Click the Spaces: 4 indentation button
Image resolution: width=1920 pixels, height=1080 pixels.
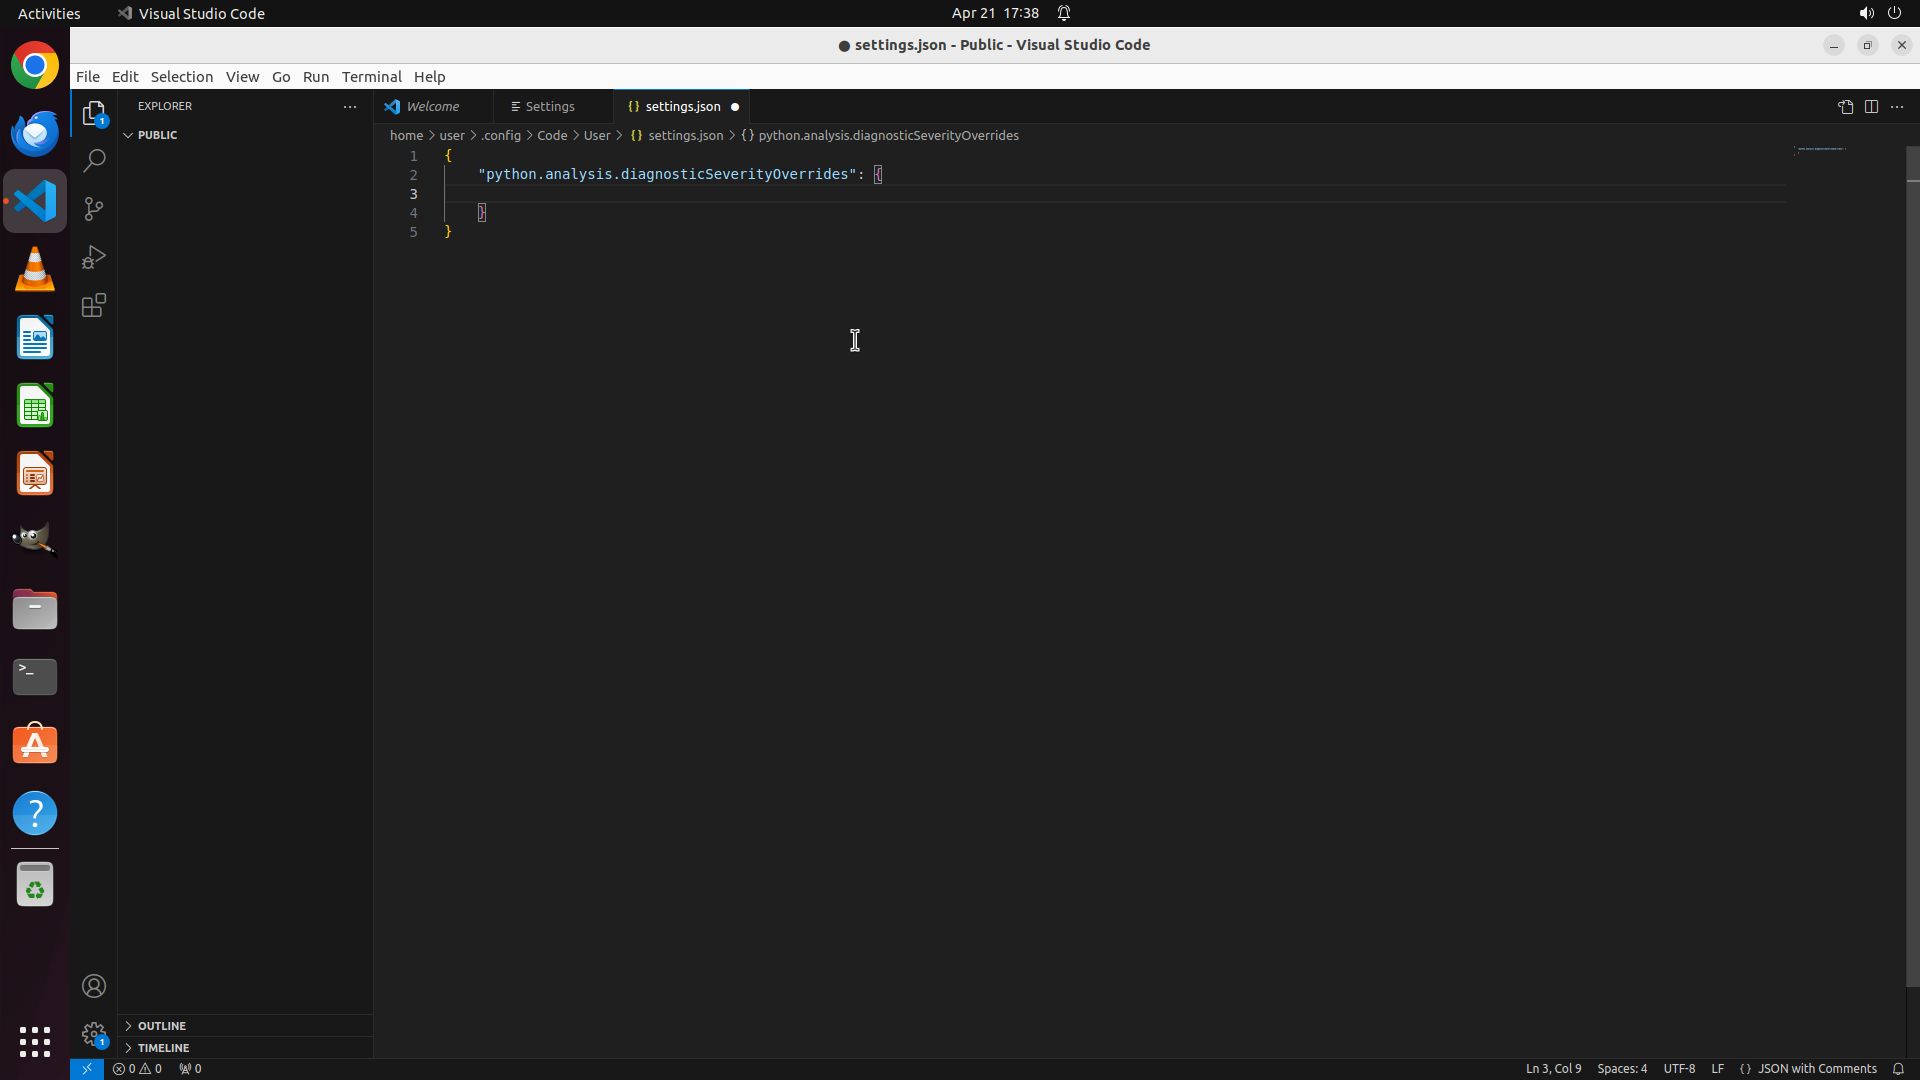1621,1068
